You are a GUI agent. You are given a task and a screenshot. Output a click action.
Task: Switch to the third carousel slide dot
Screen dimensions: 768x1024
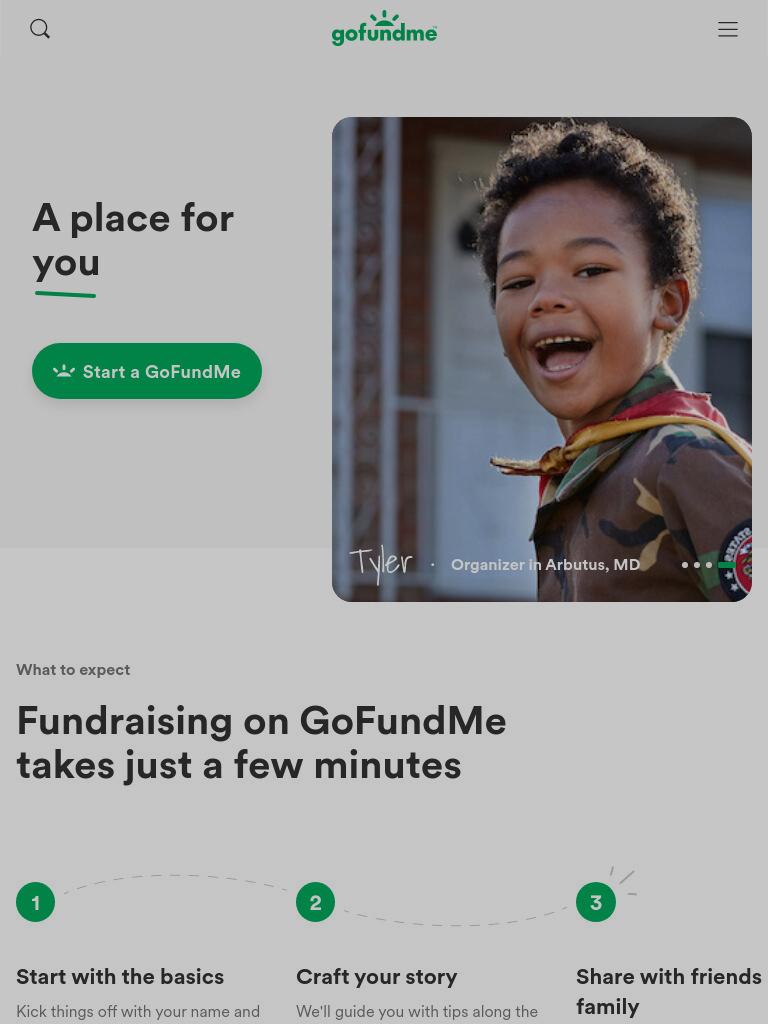(x=709, y=565)
